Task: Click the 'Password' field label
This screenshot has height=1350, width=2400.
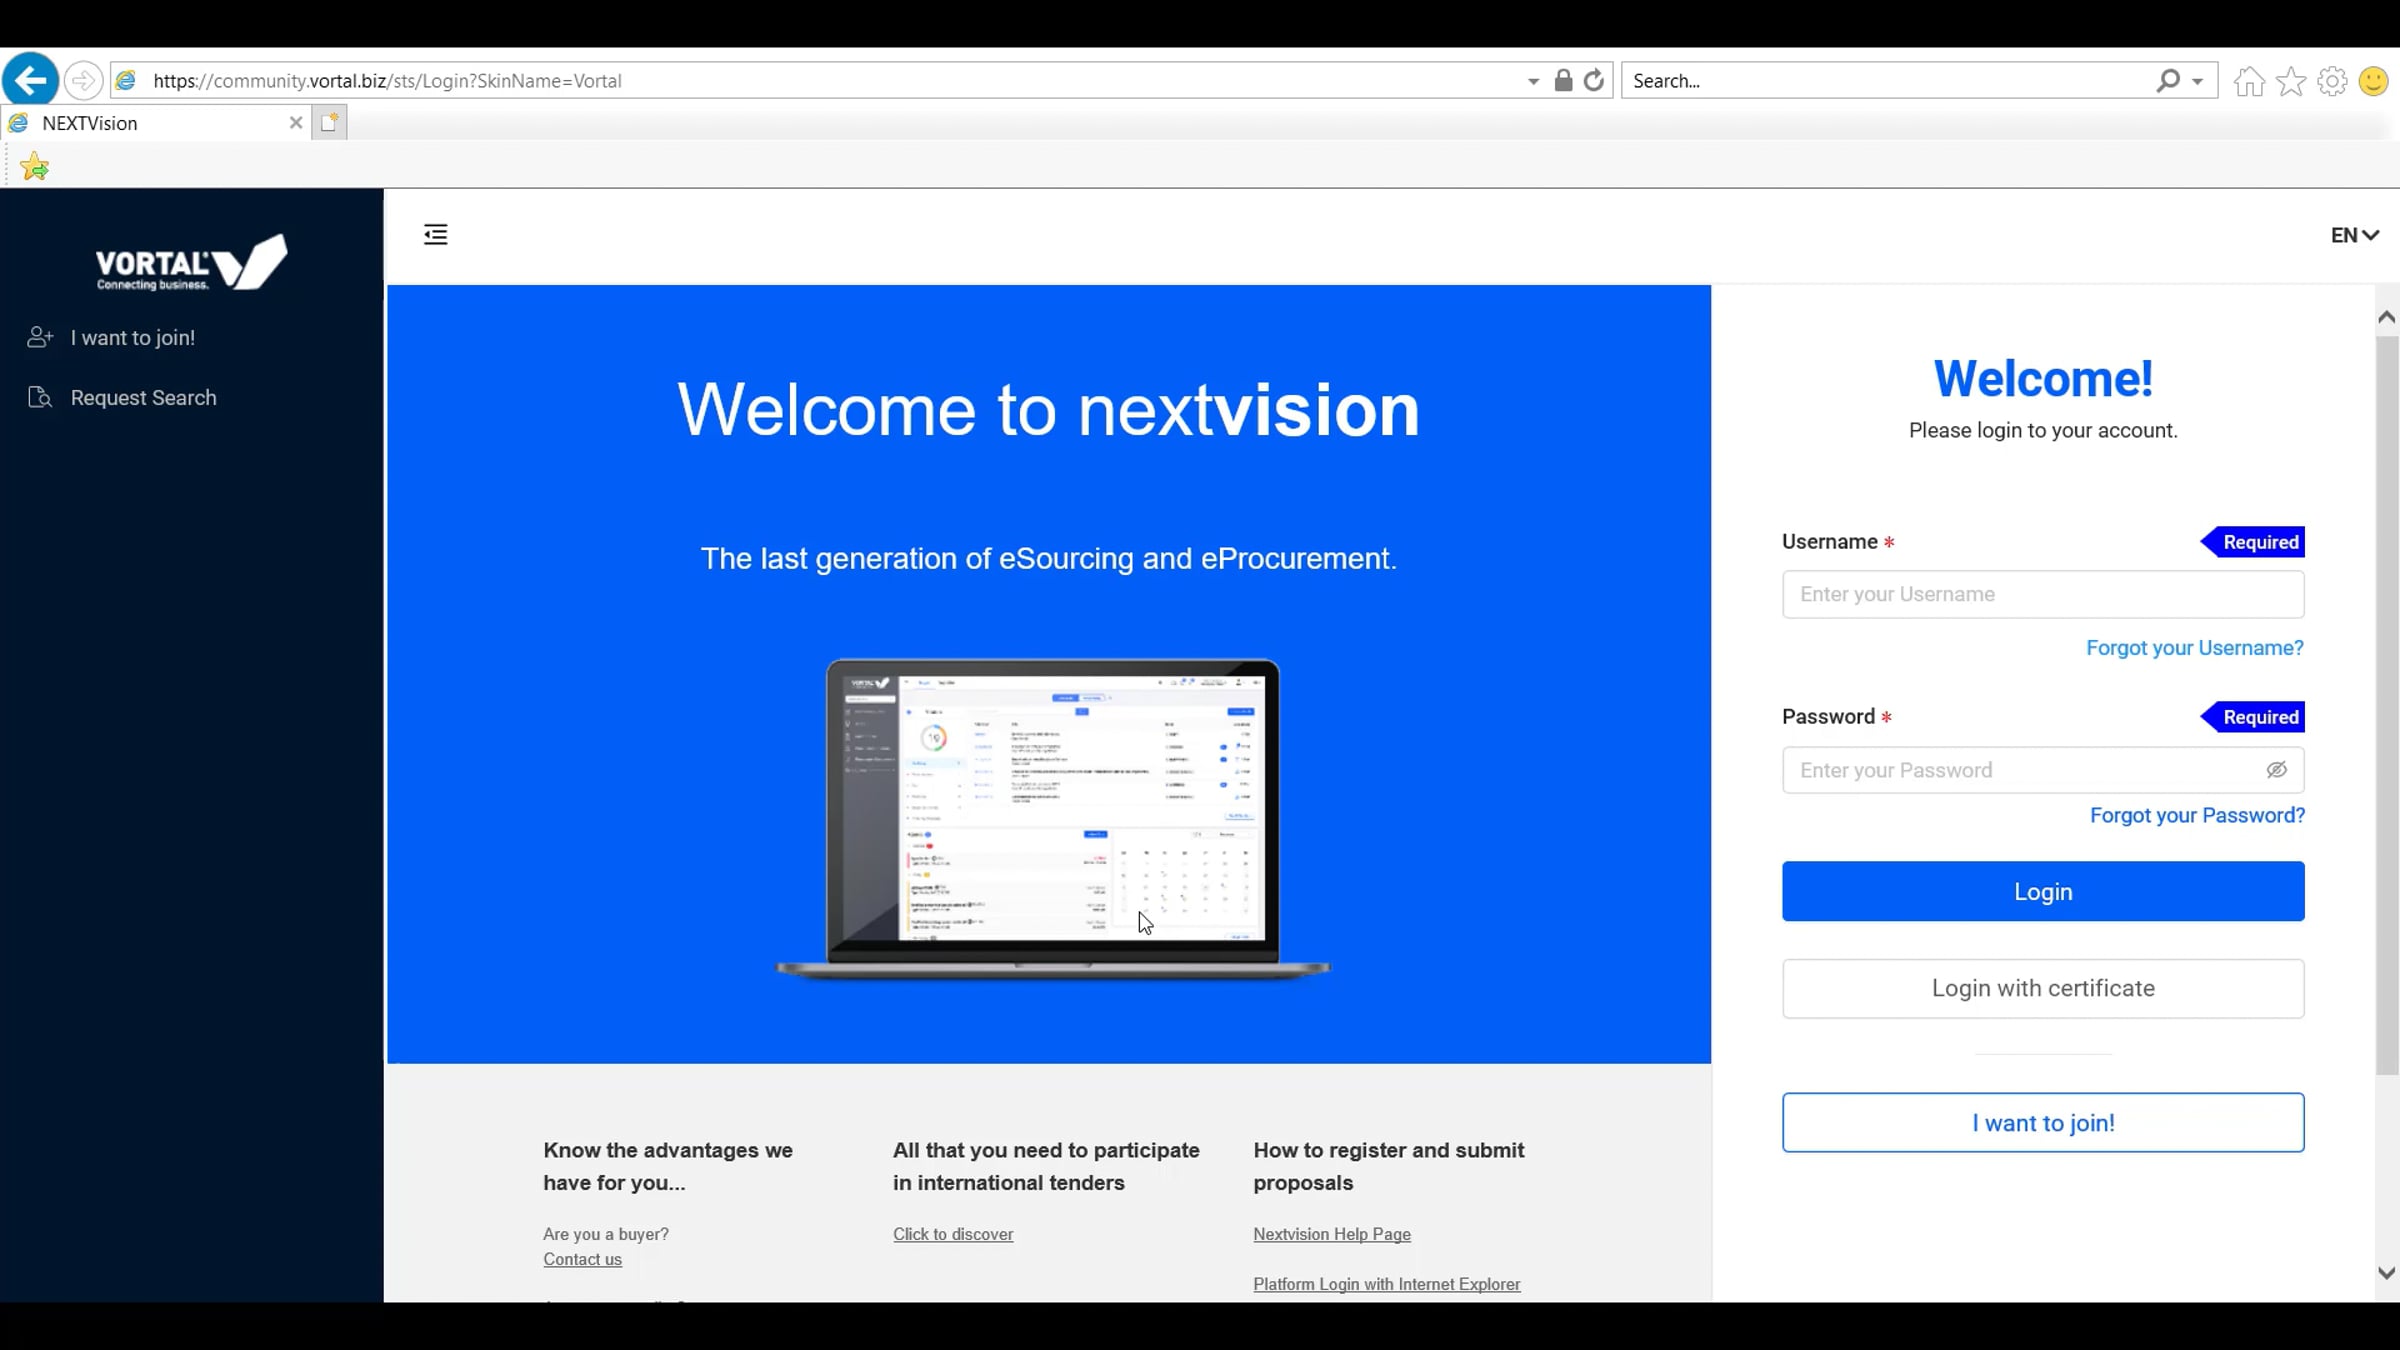Action: 1828,717
